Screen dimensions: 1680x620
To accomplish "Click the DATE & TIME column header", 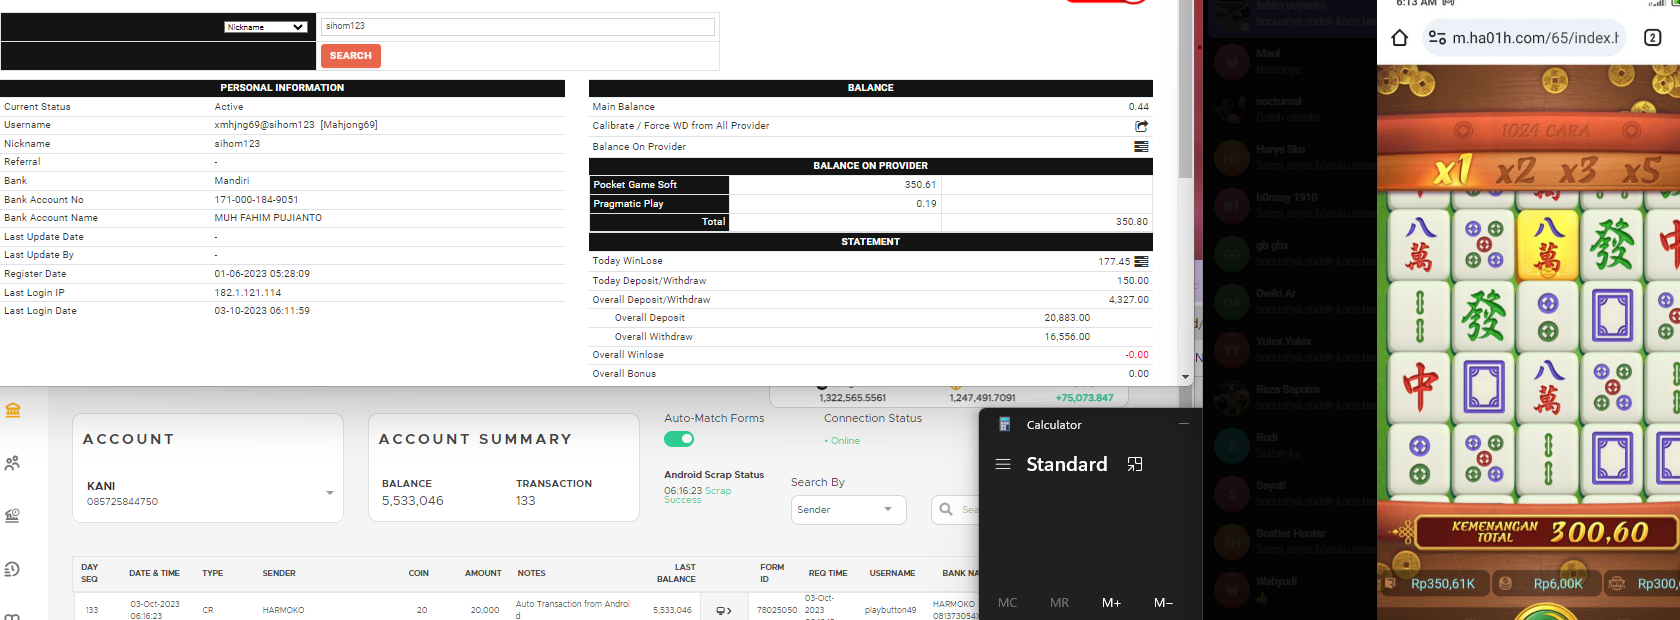I will click(x=154, y=573).
